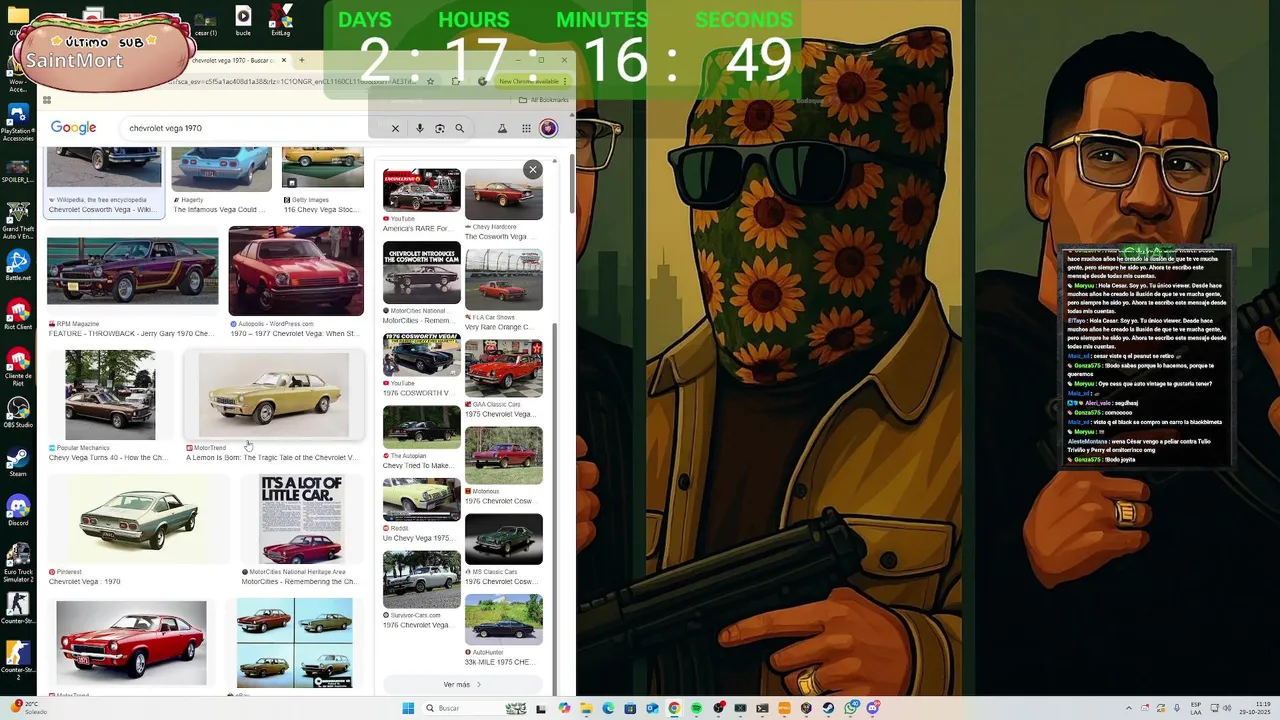
Task: Open the All Bookmarks folder
Action: point(544,100)
